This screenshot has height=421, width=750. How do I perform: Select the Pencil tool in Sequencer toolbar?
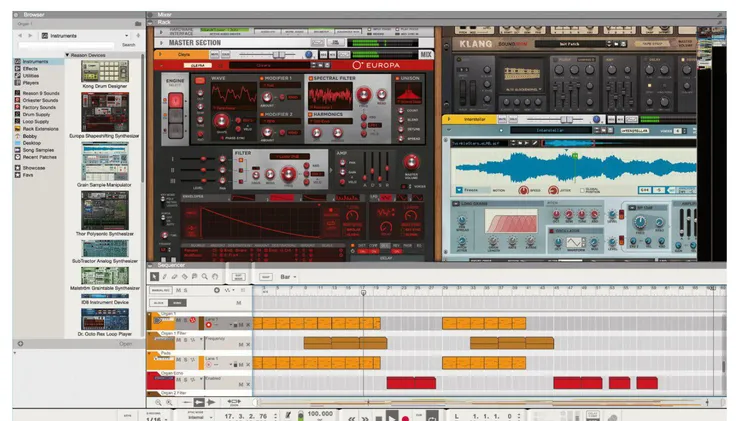click(x=165, y=277)
